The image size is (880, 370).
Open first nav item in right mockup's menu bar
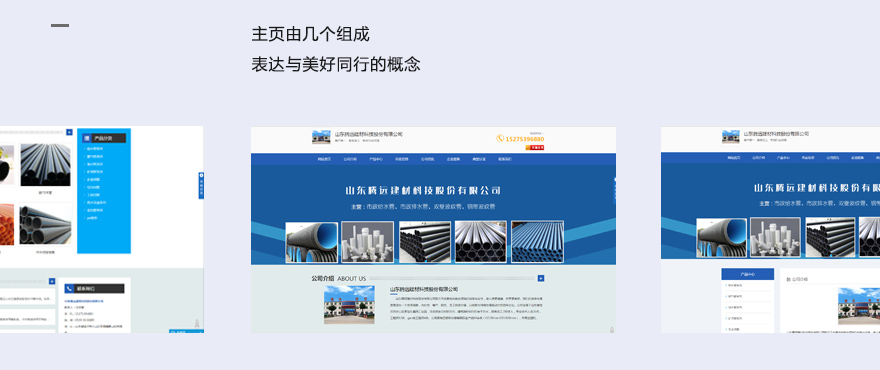pos(734,158)
